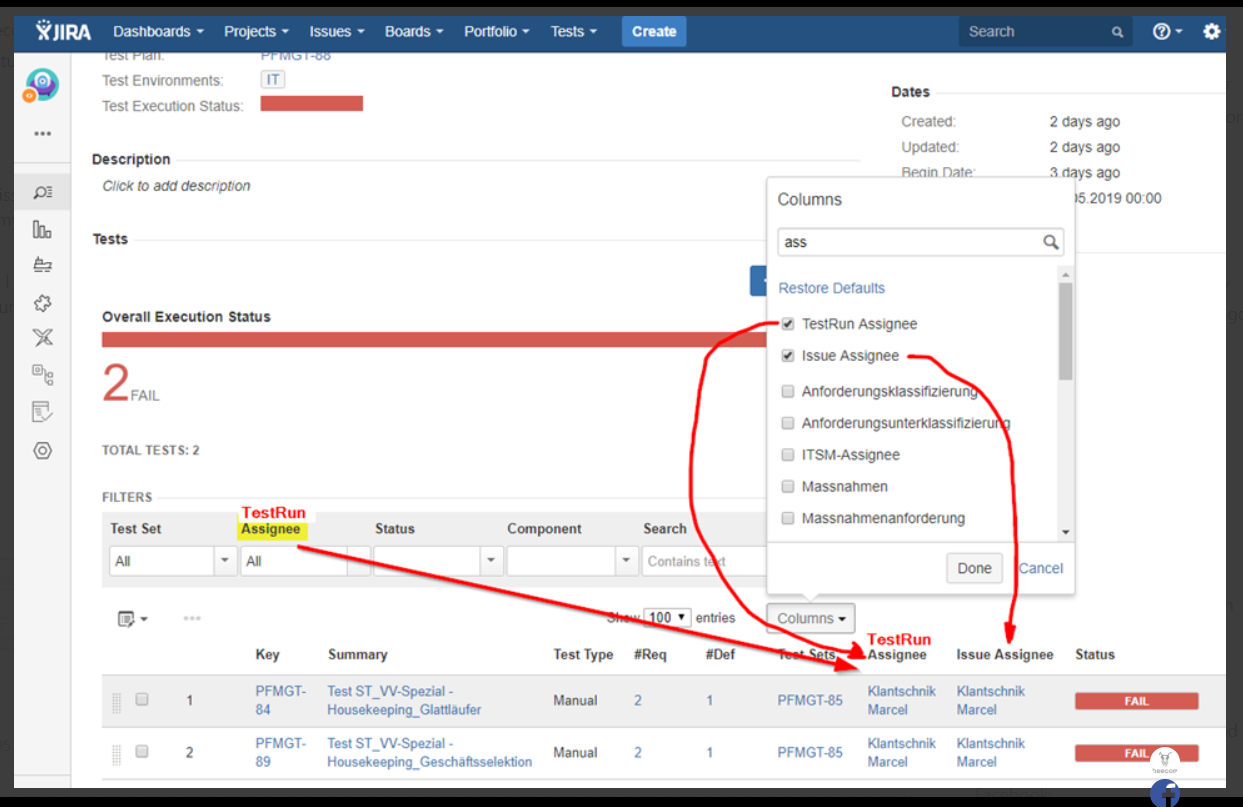Uncheck the TestRun Assignee column option
This screenshot has height=807, width=1243.
(x=788, y=323)
